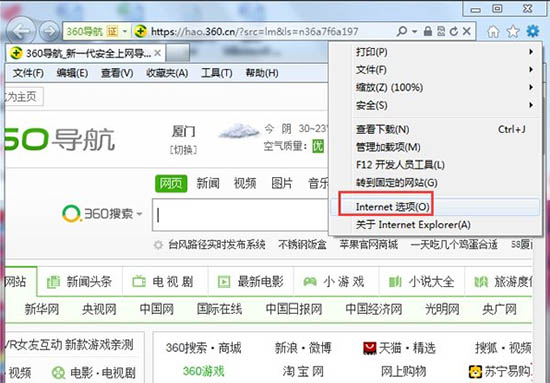The image size is (550, 383).
Task: Expand the 360导航 certificate dropdown arrow
Action: 125,32
